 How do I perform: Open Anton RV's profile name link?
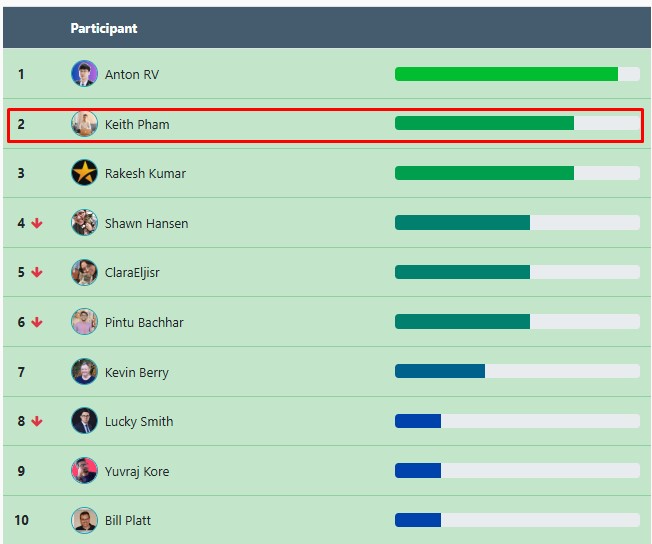pos(132,74)
